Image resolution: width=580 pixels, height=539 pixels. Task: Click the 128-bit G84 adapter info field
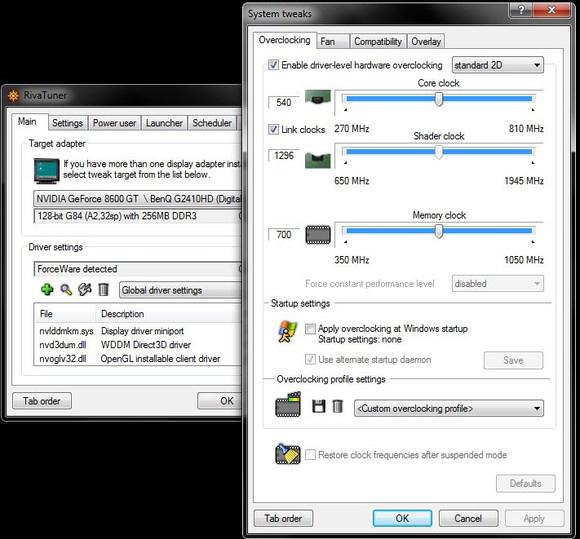coord(138,216)
